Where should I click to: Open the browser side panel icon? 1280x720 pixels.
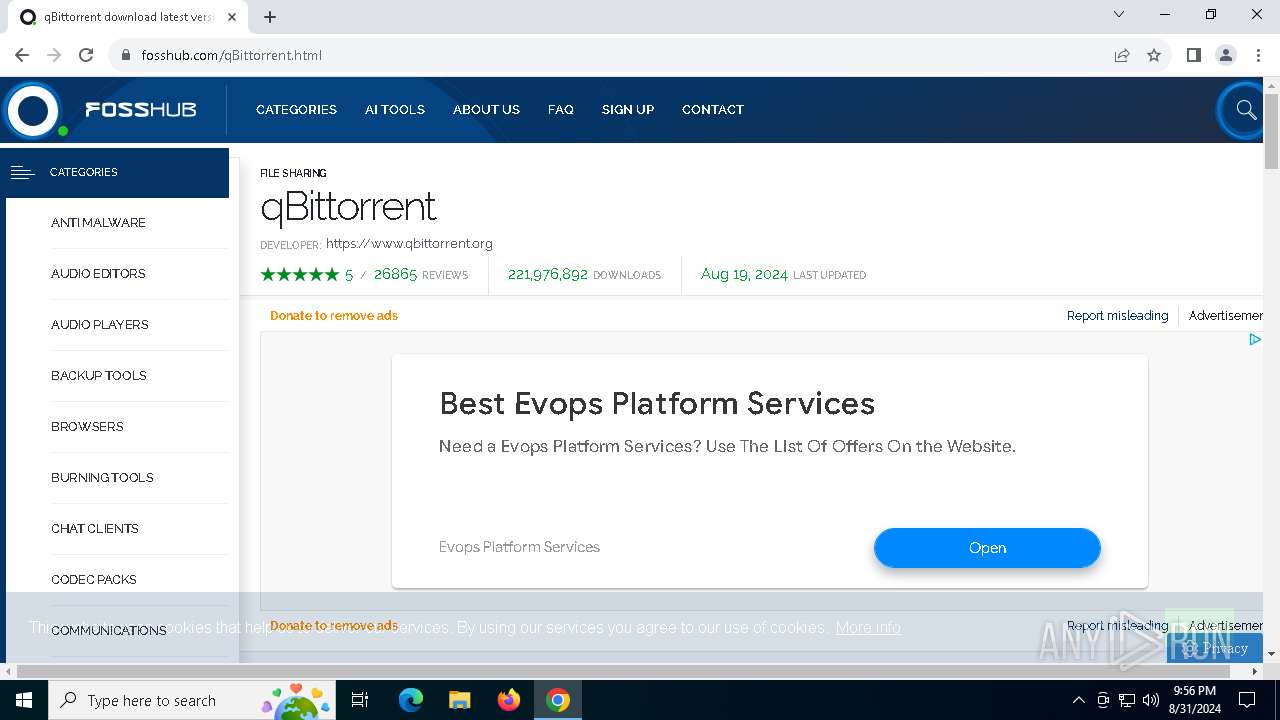tap(1193, 55)
